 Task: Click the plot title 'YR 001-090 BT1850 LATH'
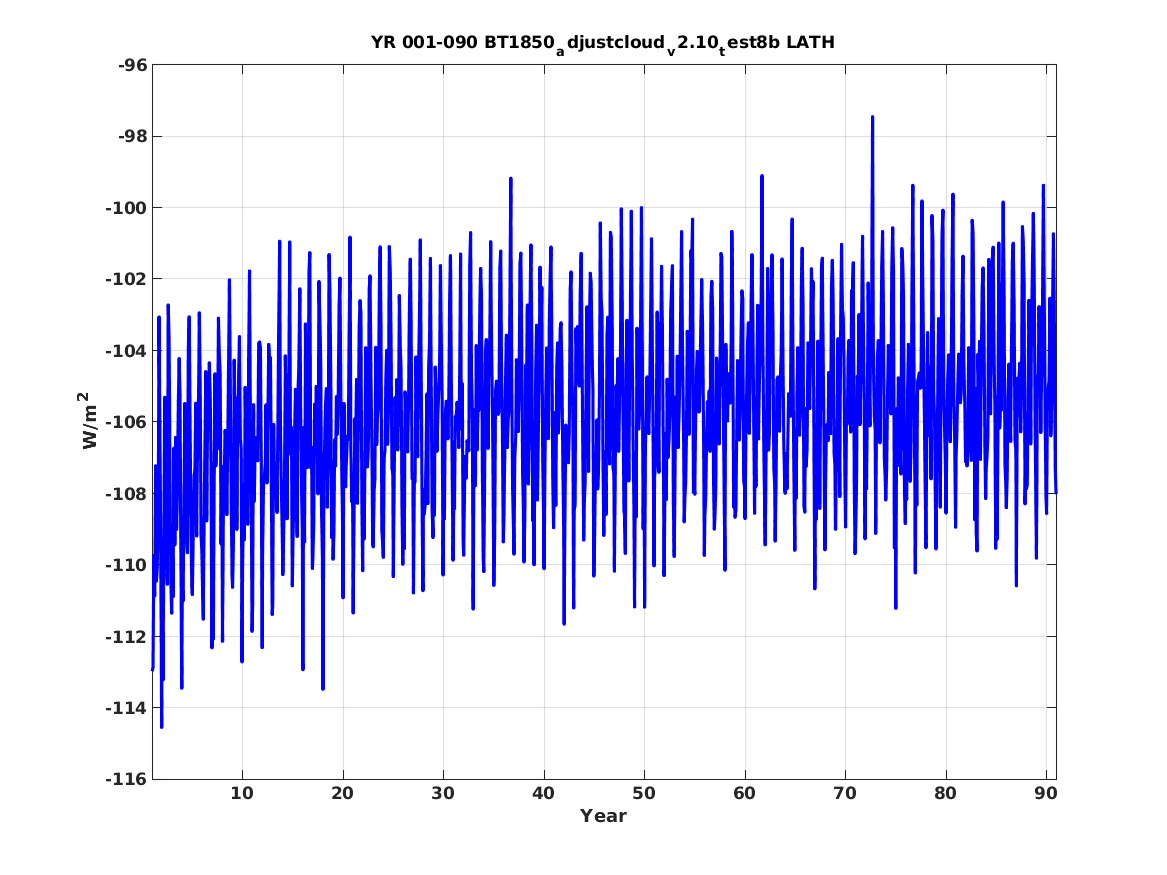click(x=603, y=44)
